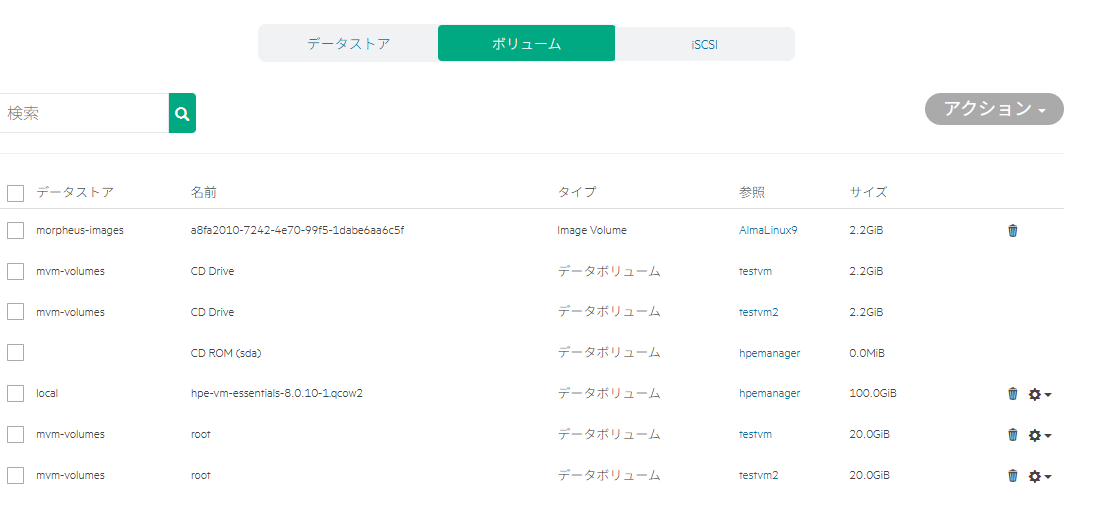The height and width of the screenshot is (515, 1093).
Task: Expand the アクション dropdown button
Action: [993, 109]
